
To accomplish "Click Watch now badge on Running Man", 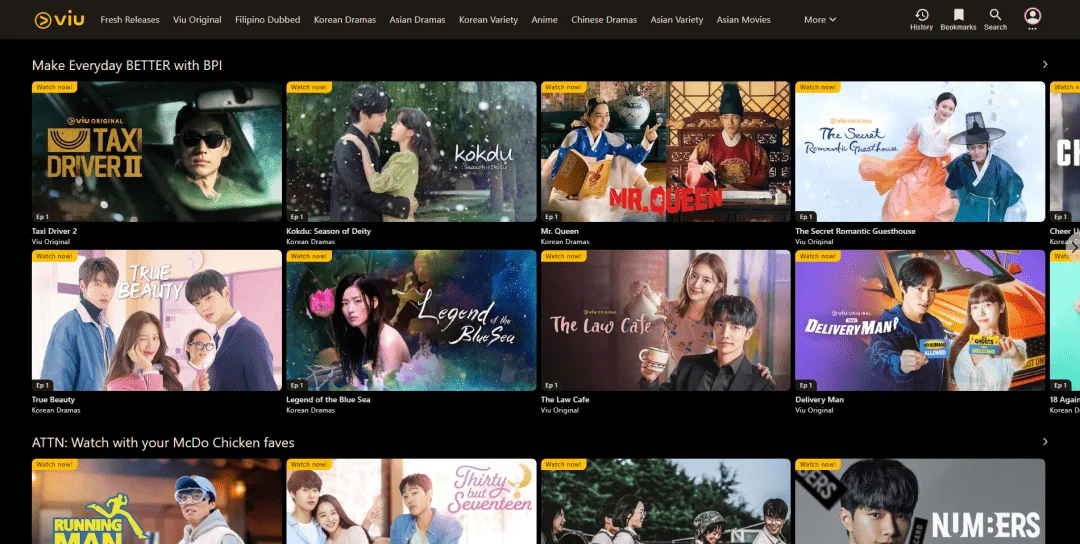I will pos(54,465).
